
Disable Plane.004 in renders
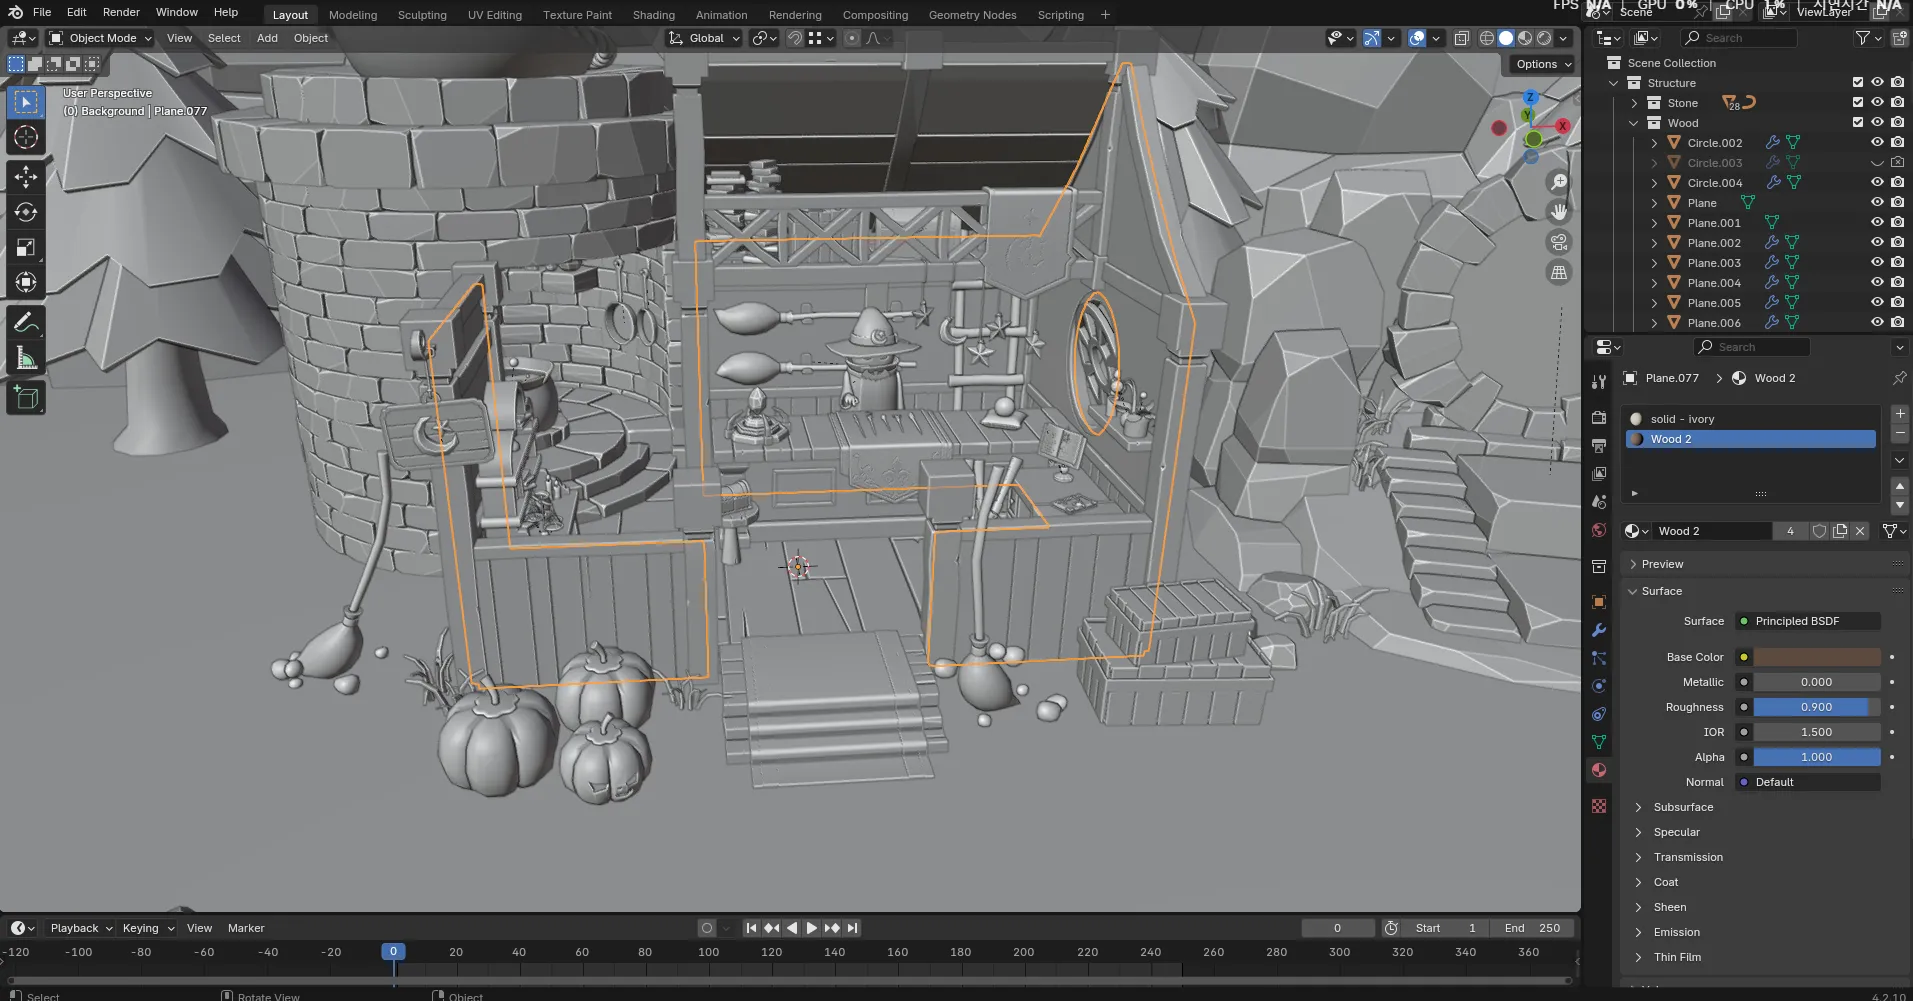(1897, 283)
